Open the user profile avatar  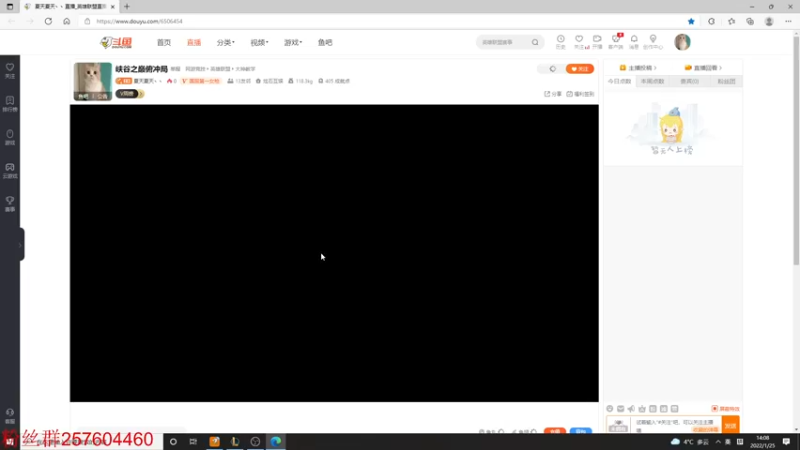pos(682,42)
